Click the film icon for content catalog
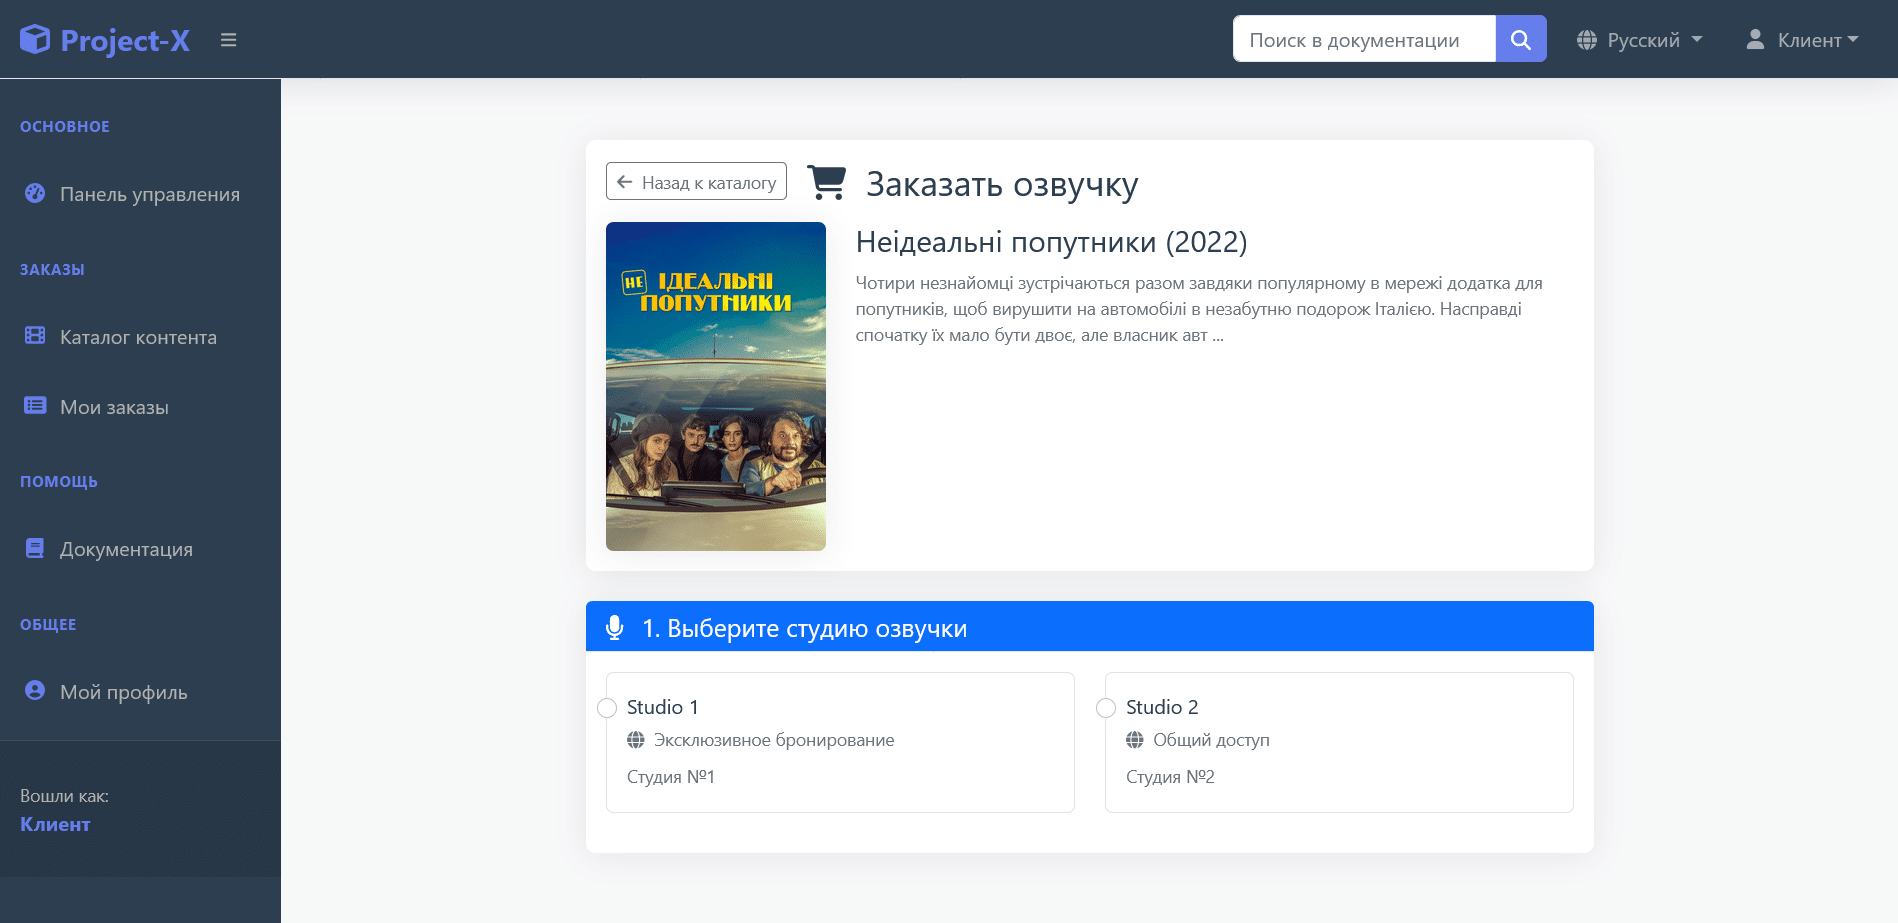Image resolution: width=1898 pixels, height=923 pixels. (x=35, y=336)
